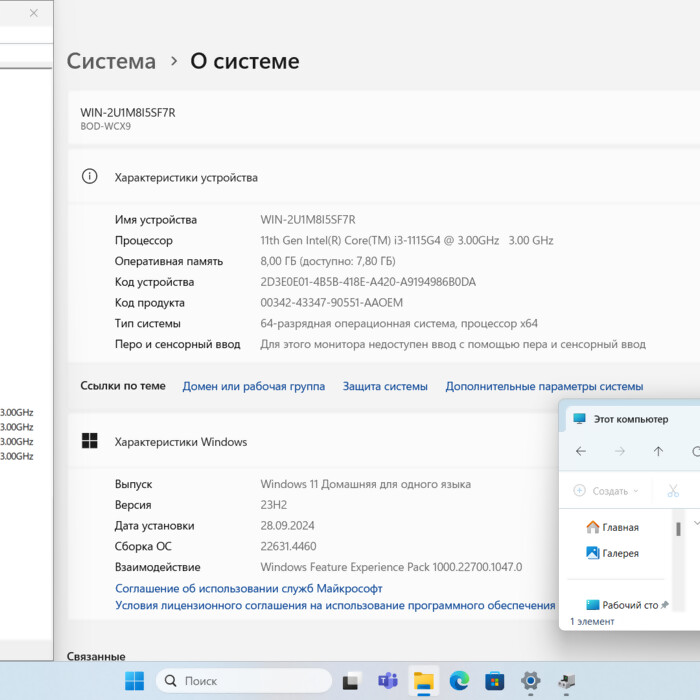Viewport: 700px width, 700px height.
Task: Open "Соглашение об использовании служб Майкрософт" link
Action: click(249, 588)
